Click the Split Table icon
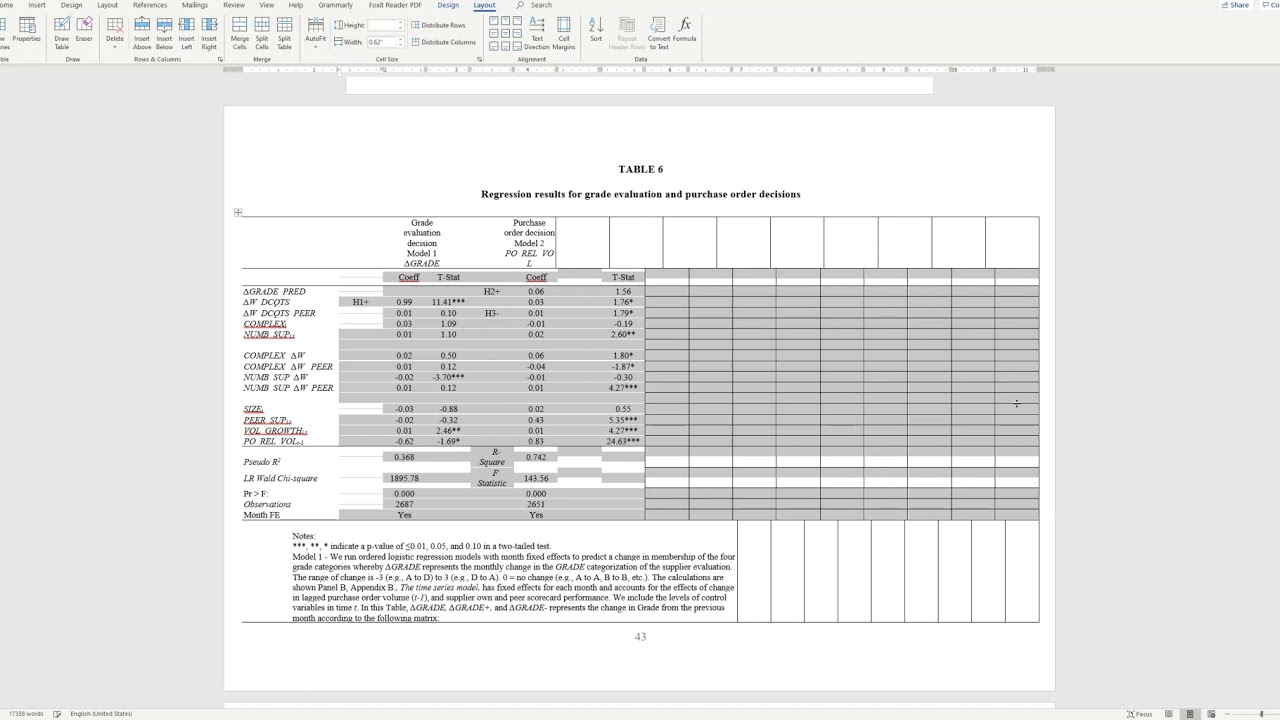The image size is (1280, 720). click(x=284, y=32)
